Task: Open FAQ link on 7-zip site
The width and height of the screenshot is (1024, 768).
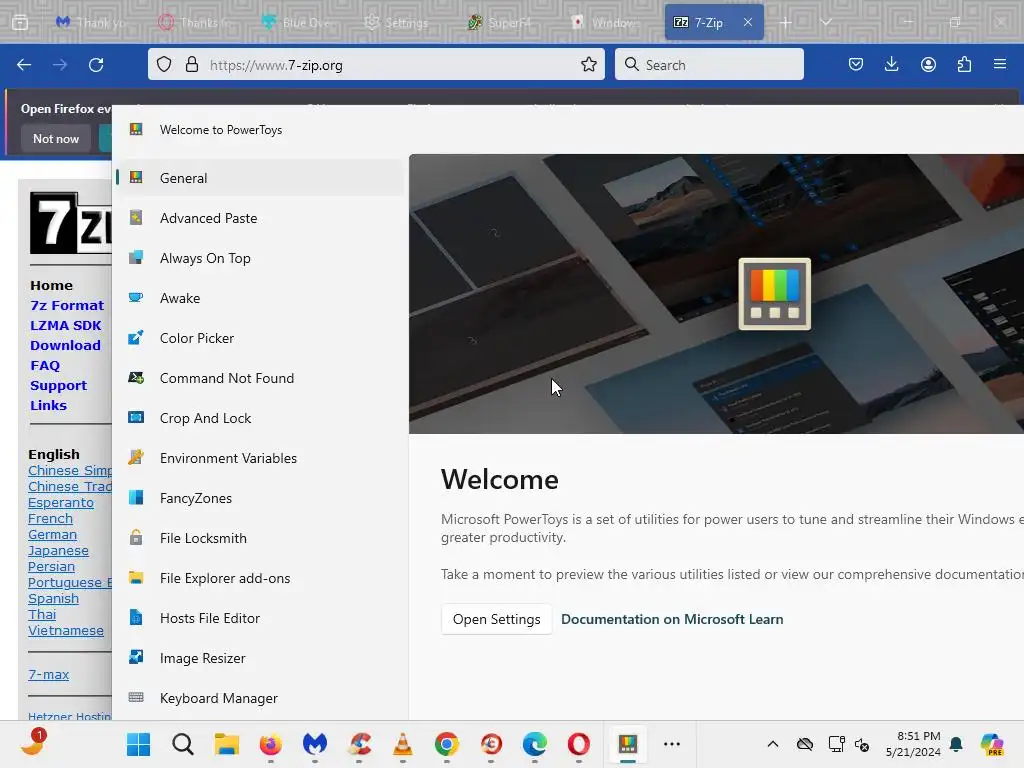Action: point(45,365)
